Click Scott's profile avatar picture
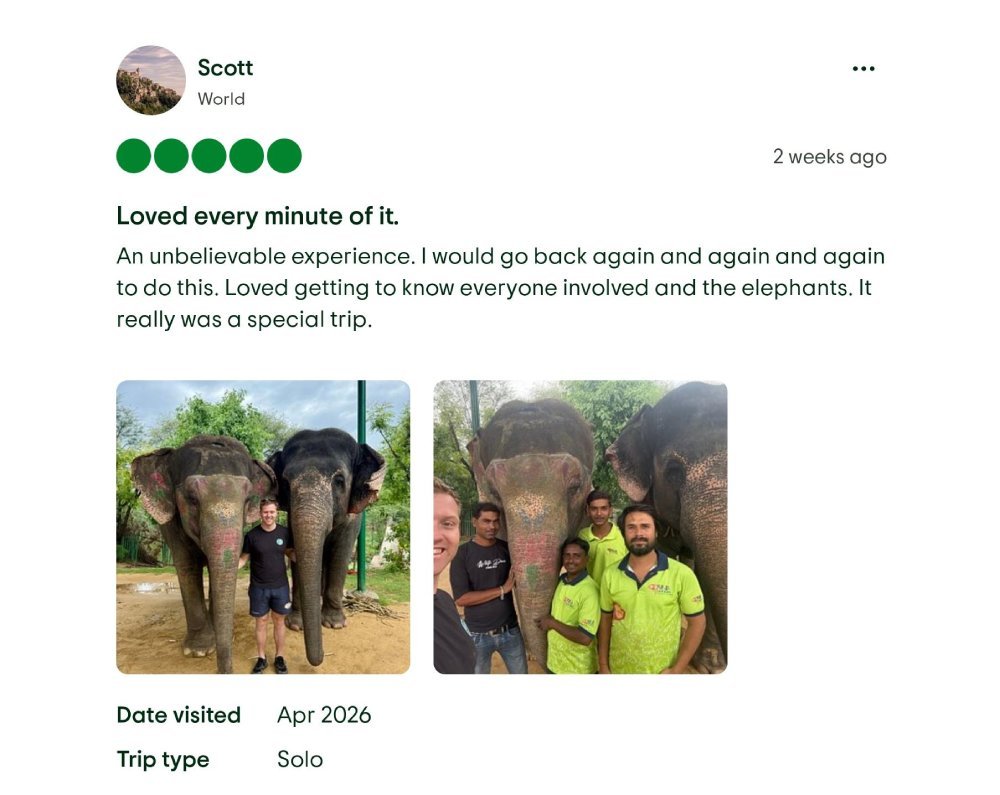 click(148, 80)
